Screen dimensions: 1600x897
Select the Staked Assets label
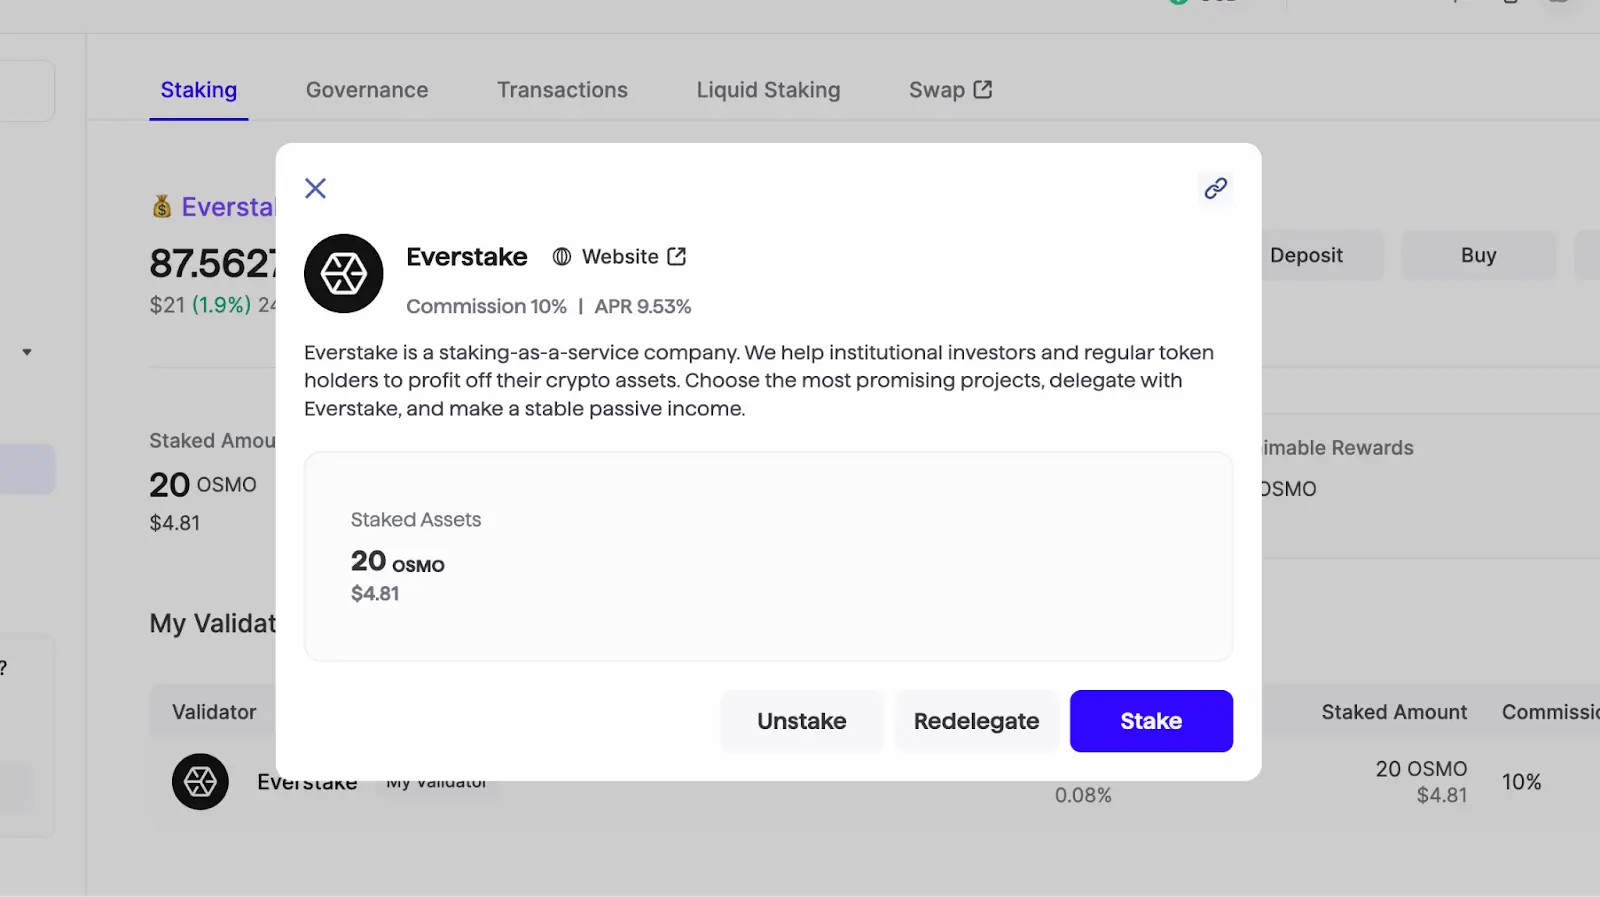coord(416,520)
